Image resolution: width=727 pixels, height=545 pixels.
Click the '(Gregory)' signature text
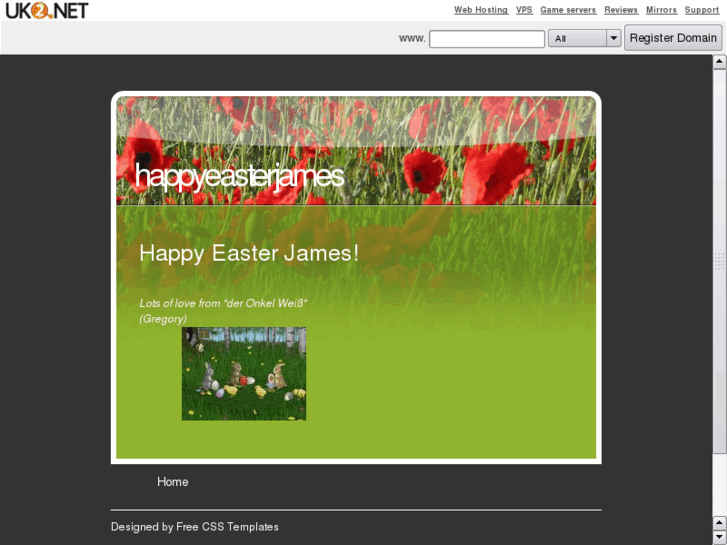point(163,319)
